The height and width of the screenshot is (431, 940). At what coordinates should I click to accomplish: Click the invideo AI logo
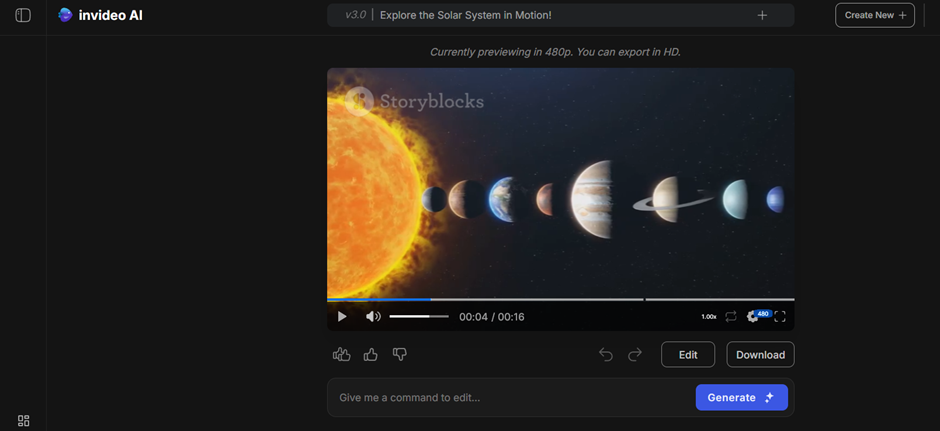point(100,15)
